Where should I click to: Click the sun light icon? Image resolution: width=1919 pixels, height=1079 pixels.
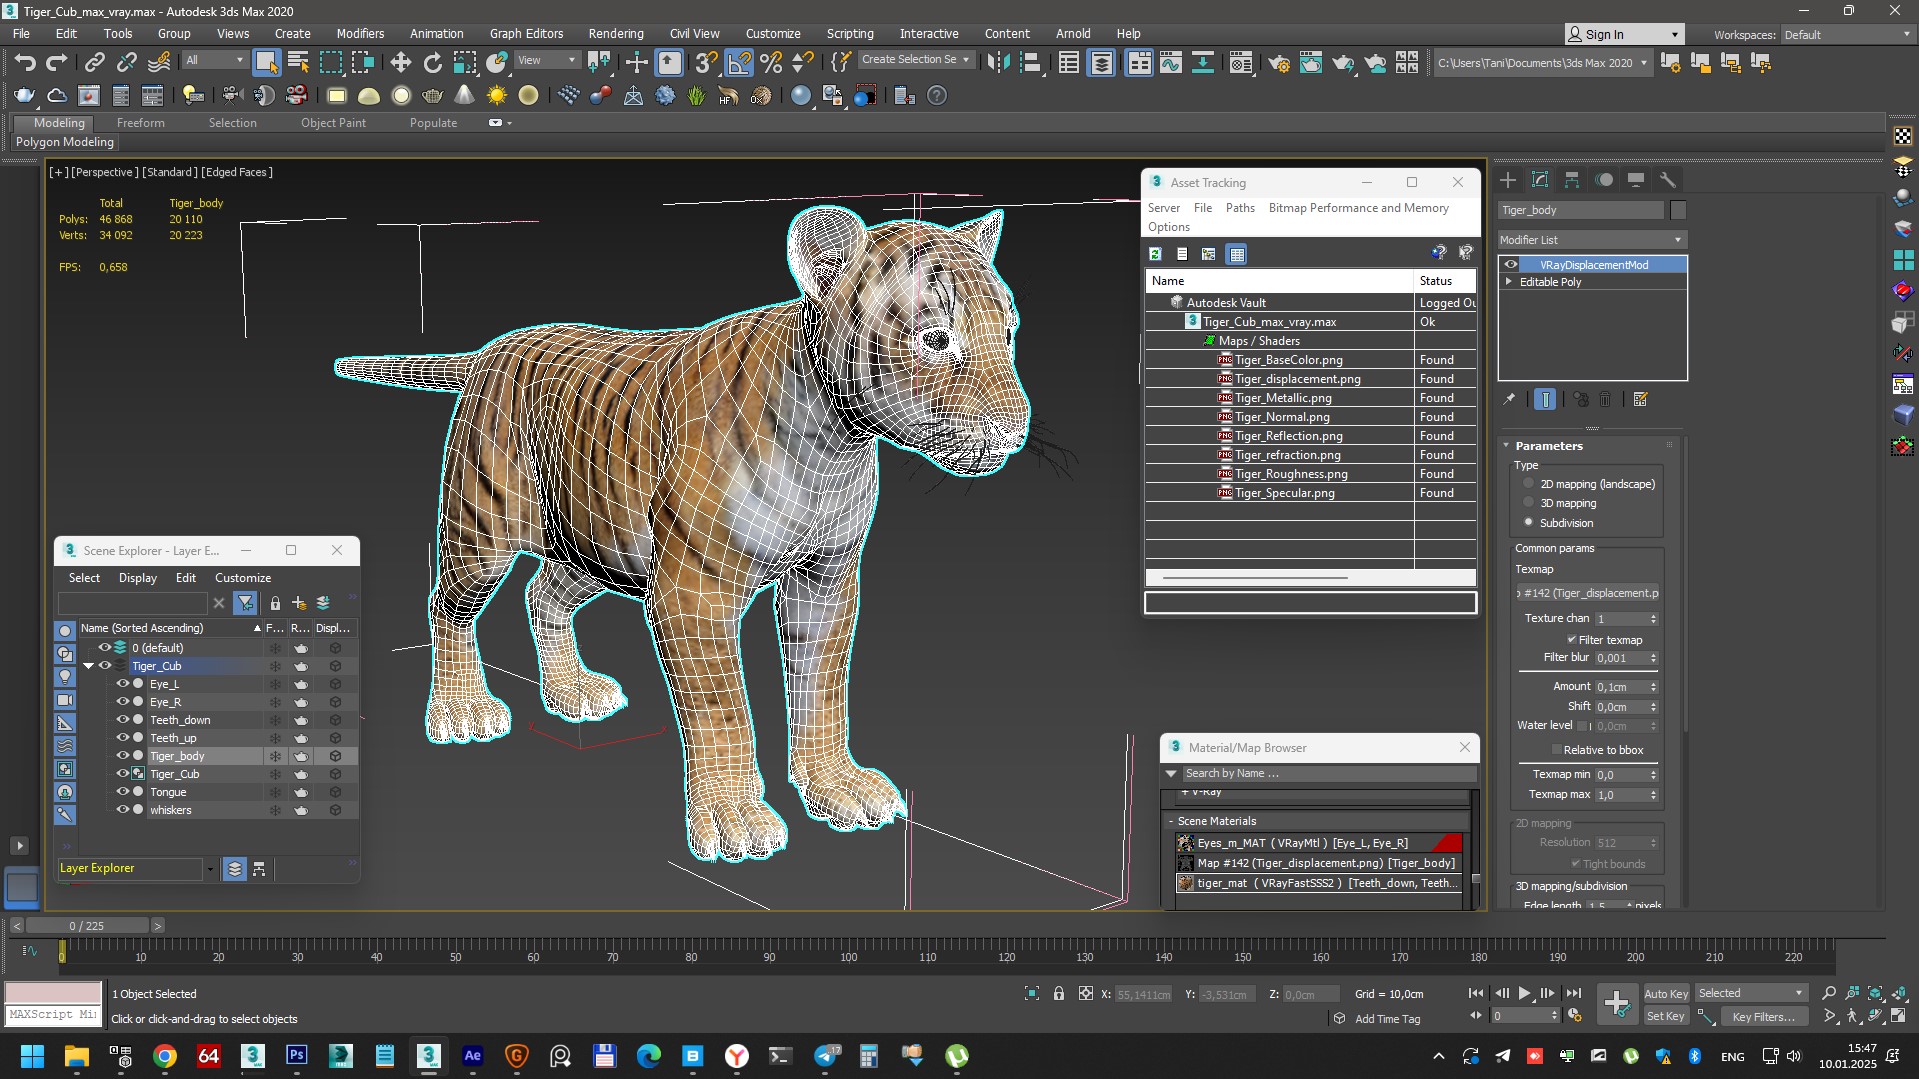[x=497, y=96]
